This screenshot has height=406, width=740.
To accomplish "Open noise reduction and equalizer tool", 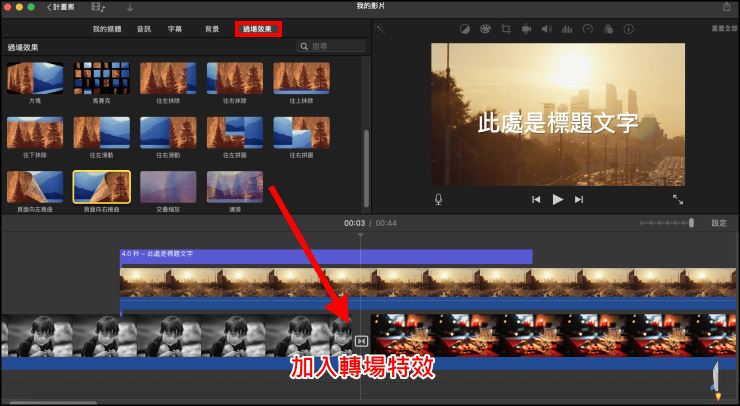I will (x=566, y=29).
